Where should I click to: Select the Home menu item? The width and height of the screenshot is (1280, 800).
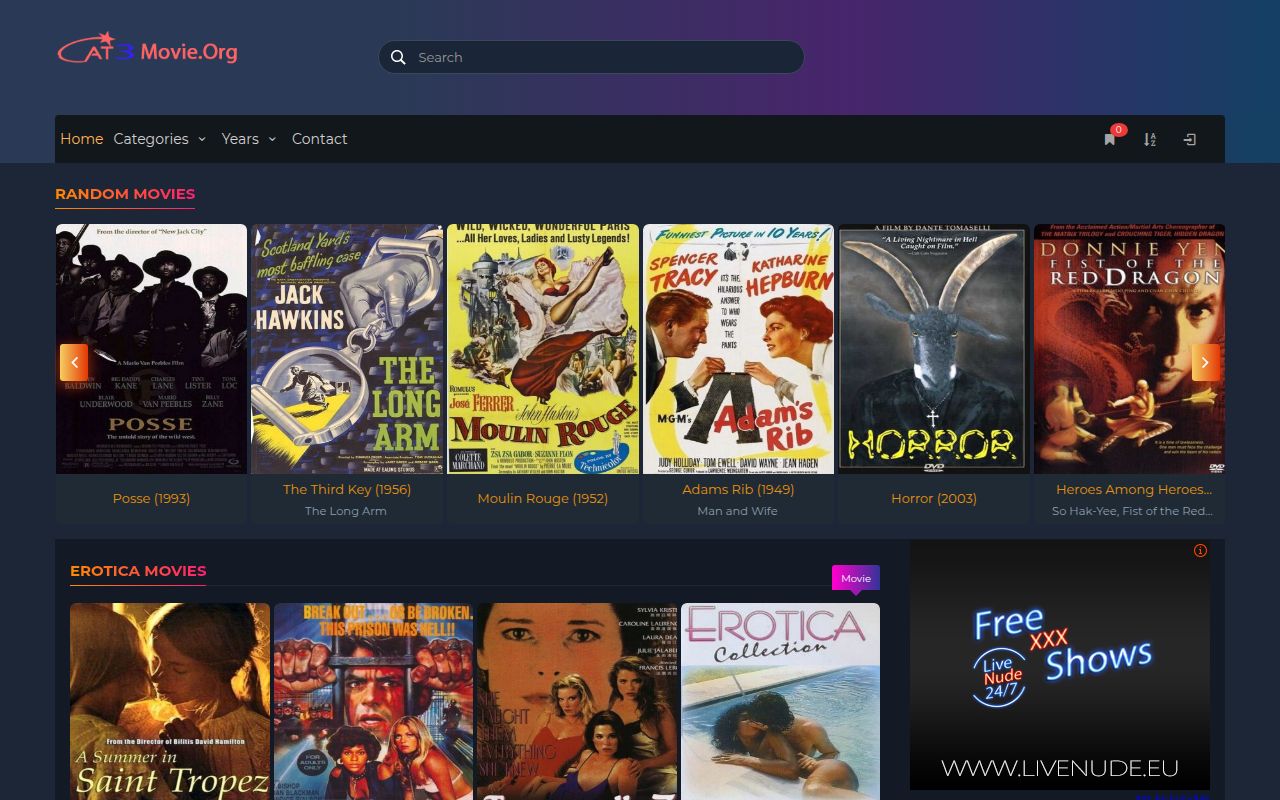pyautogui.click(x=81, y=139)
